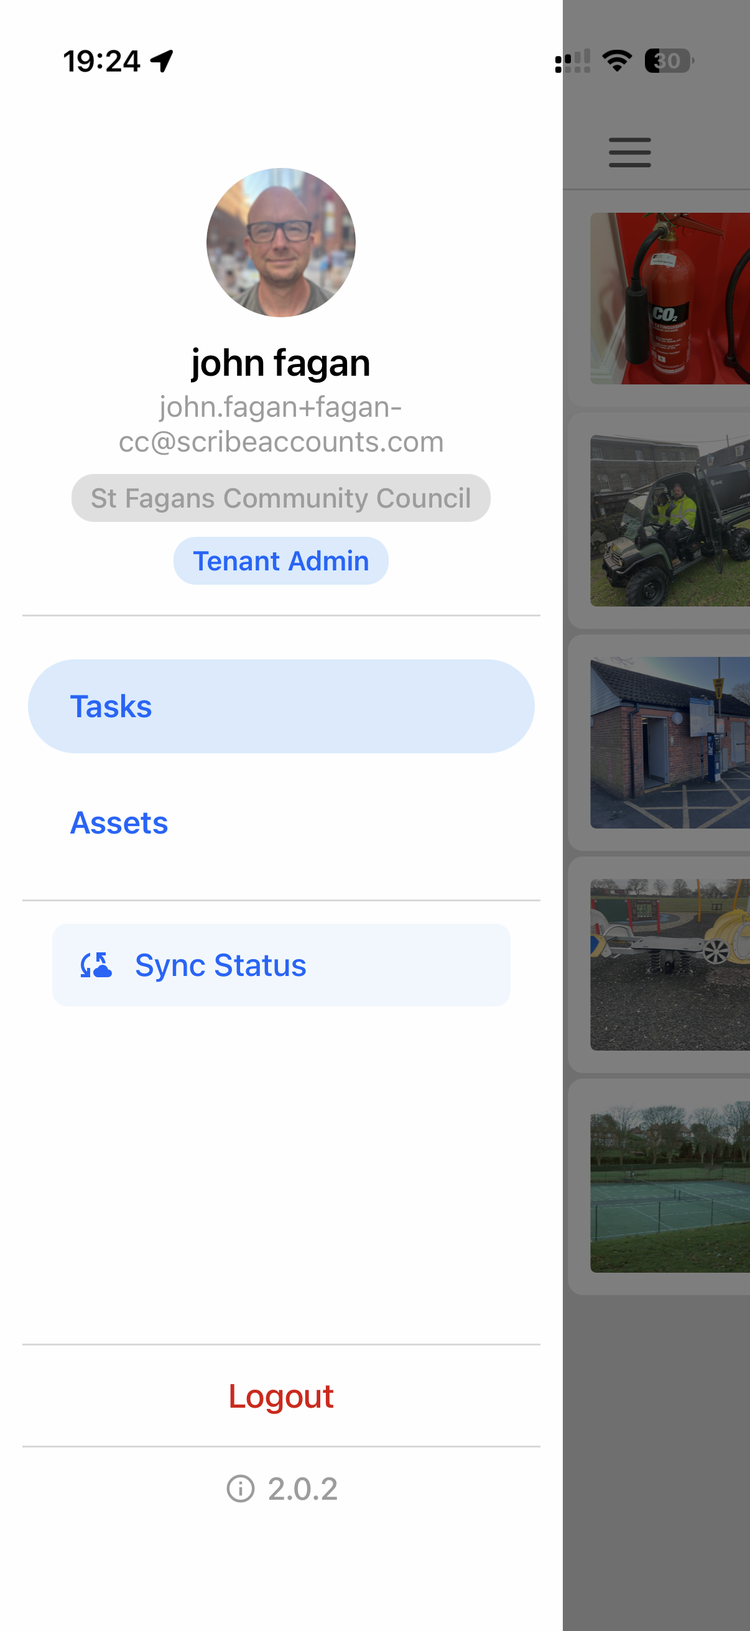This screenshot has width=750, height=1631.
Task: Open the fire extinguisher thumbnail
Action: [670, 298]
